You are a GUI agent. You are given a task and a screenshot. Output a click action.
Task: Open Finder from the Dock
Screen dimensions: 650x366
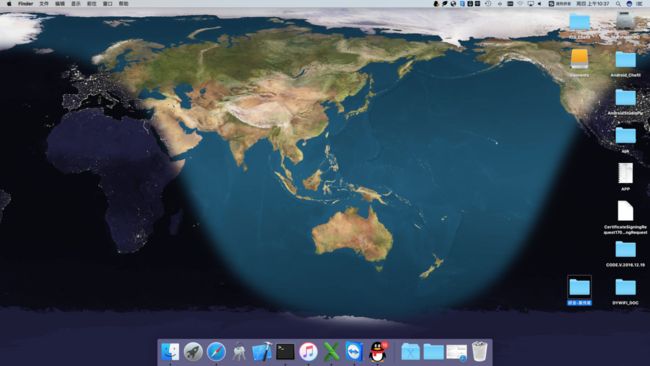(x=170, y=351)
